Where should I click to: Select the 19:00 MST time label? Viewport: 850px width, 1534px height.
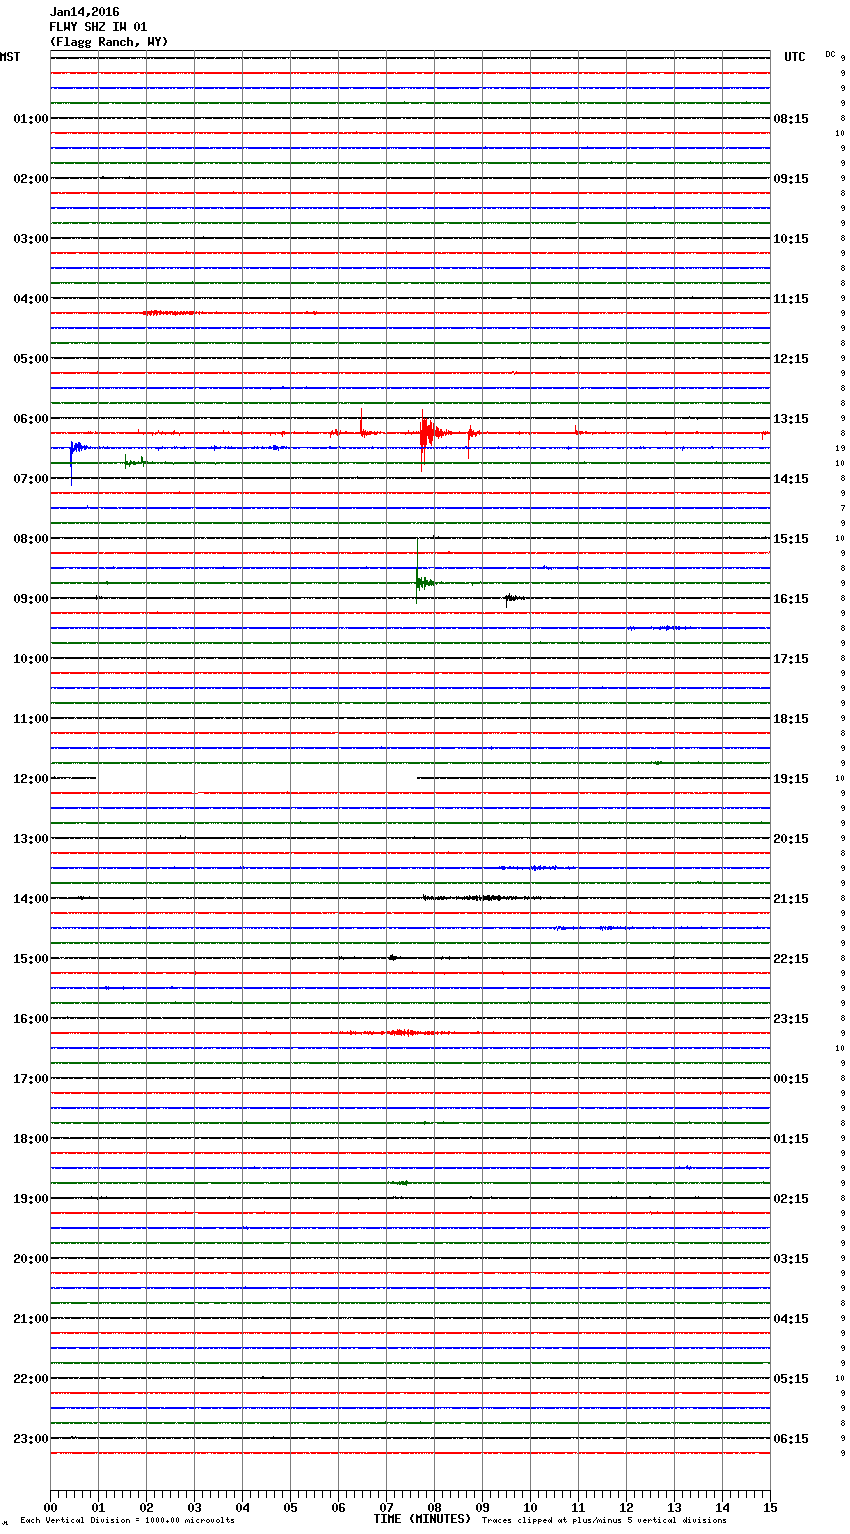31,1199
